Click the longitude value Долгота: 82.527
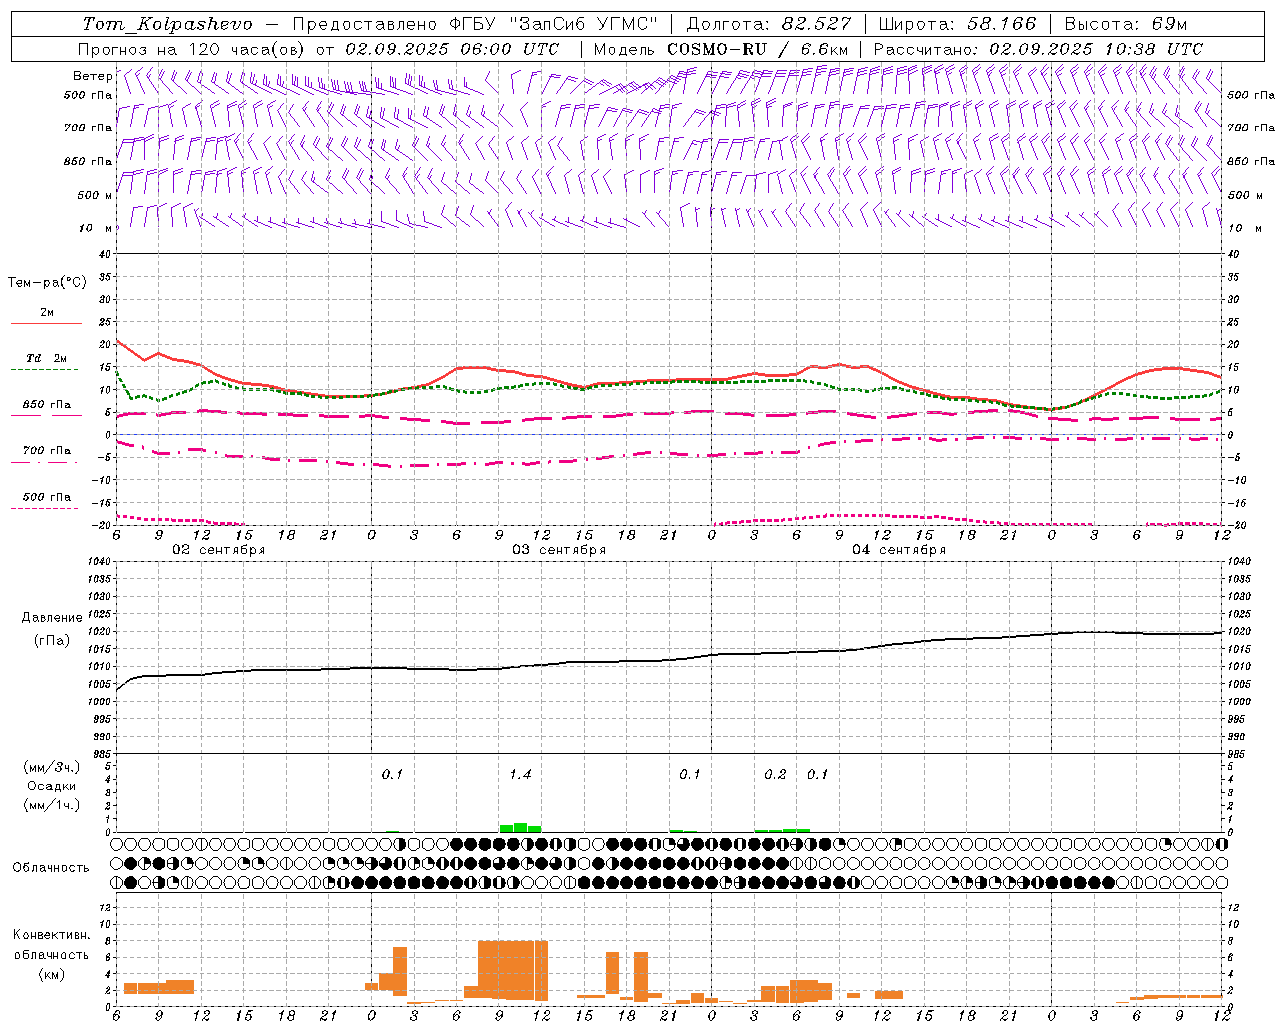 tap(769, 24)
